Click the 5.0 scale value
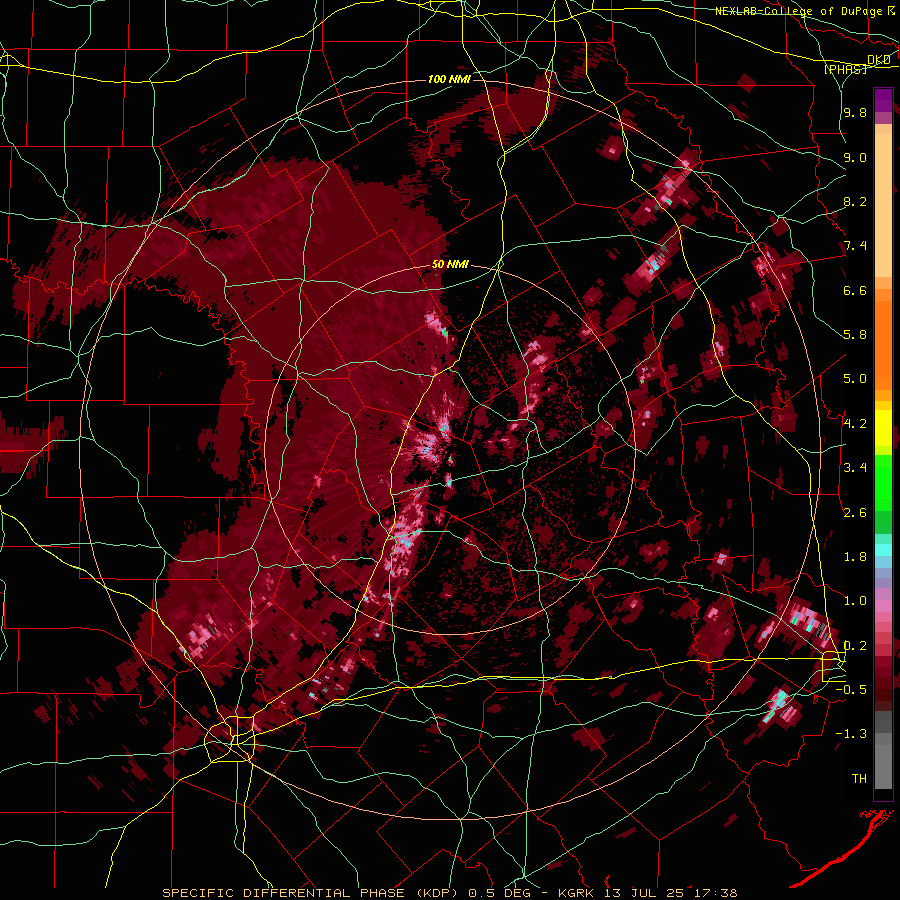 855,379
